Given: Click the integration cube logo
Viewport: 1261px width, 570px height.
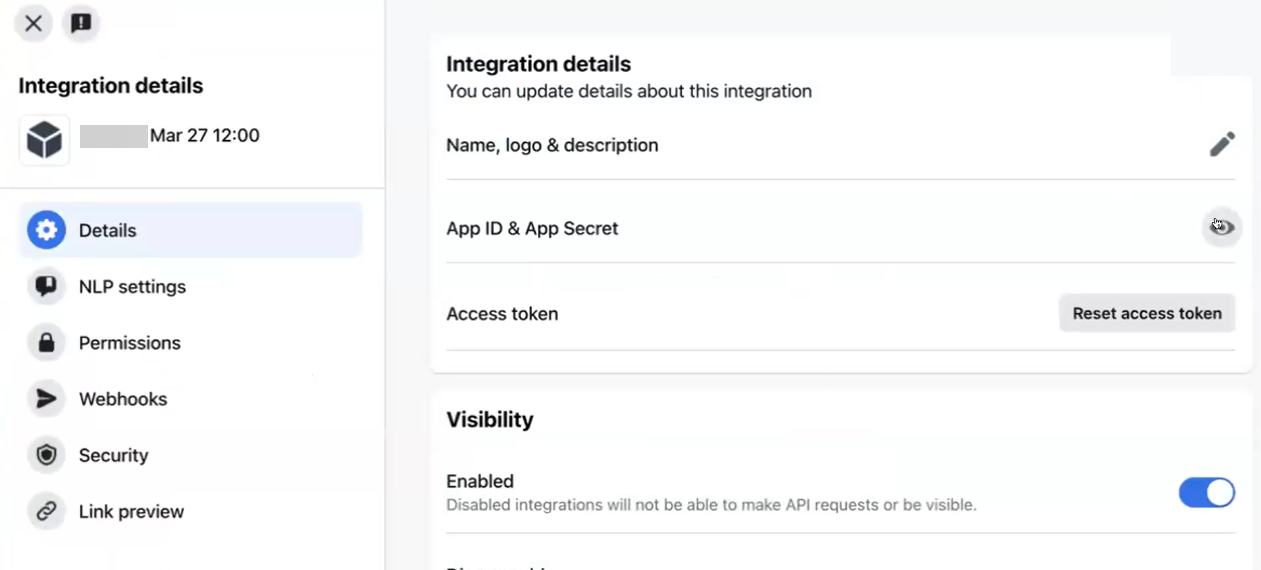Looking at the screenshot, I should (44, 140).
